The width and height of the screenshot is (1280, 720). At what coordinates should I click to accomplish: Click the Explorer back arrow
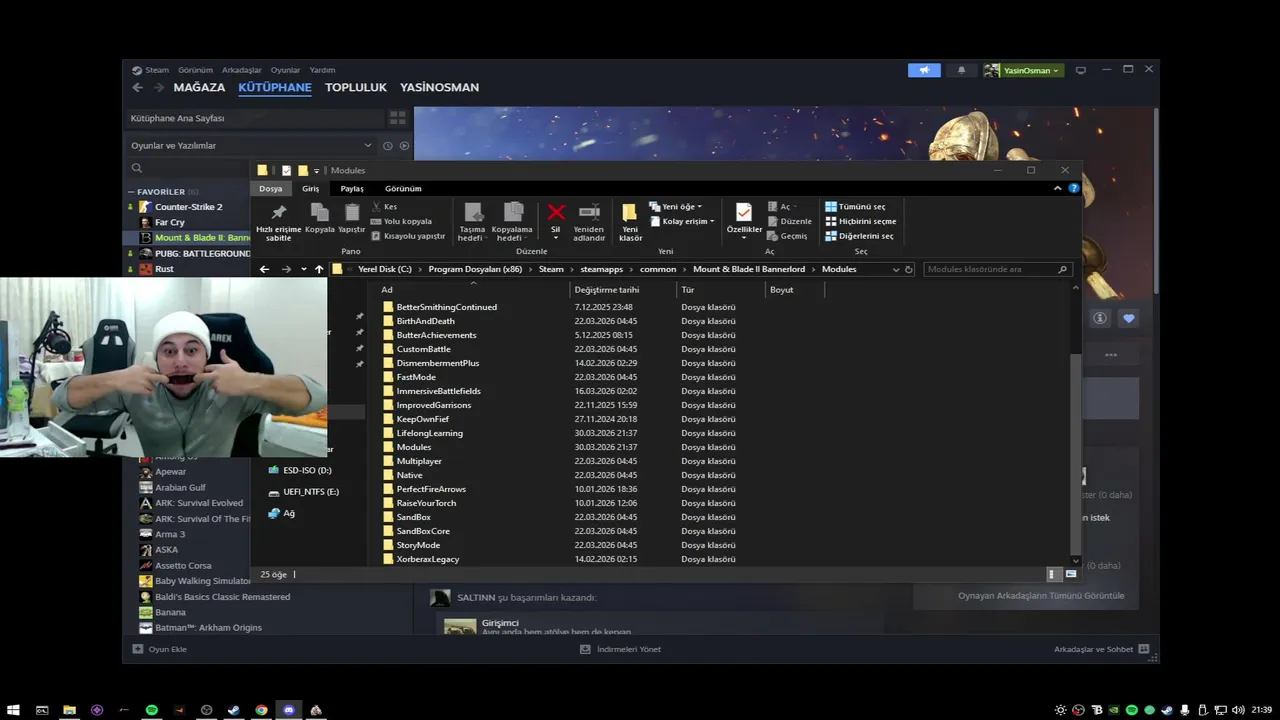tap(264, 269)
